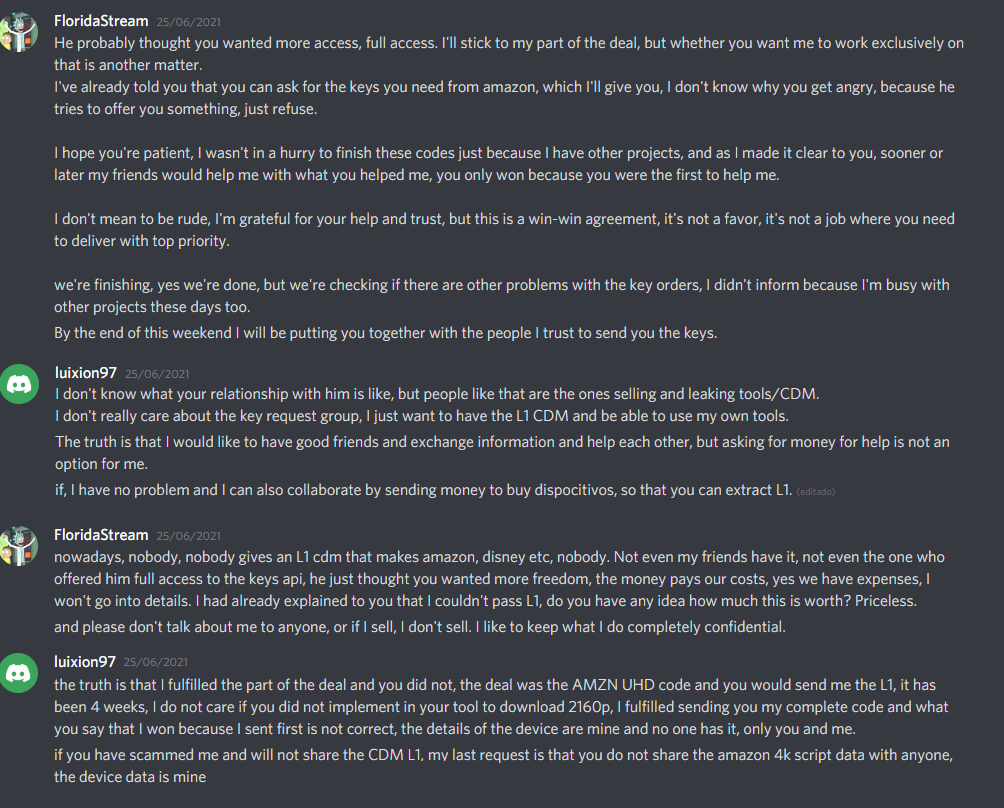This screenshot has width=1004, height=808.
Task: Click FloridaStream's avatar on second message
Action: point(19,545)
